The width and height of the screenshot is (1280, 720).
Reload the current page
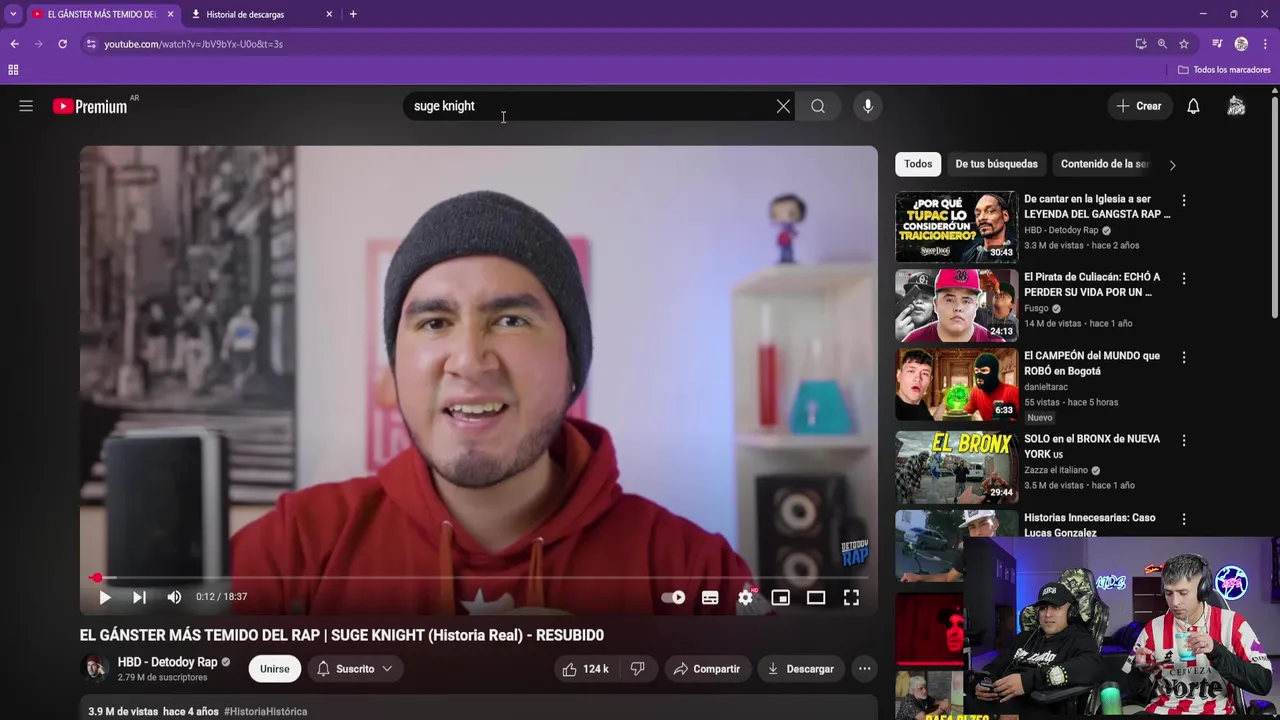tap(62, 44)
